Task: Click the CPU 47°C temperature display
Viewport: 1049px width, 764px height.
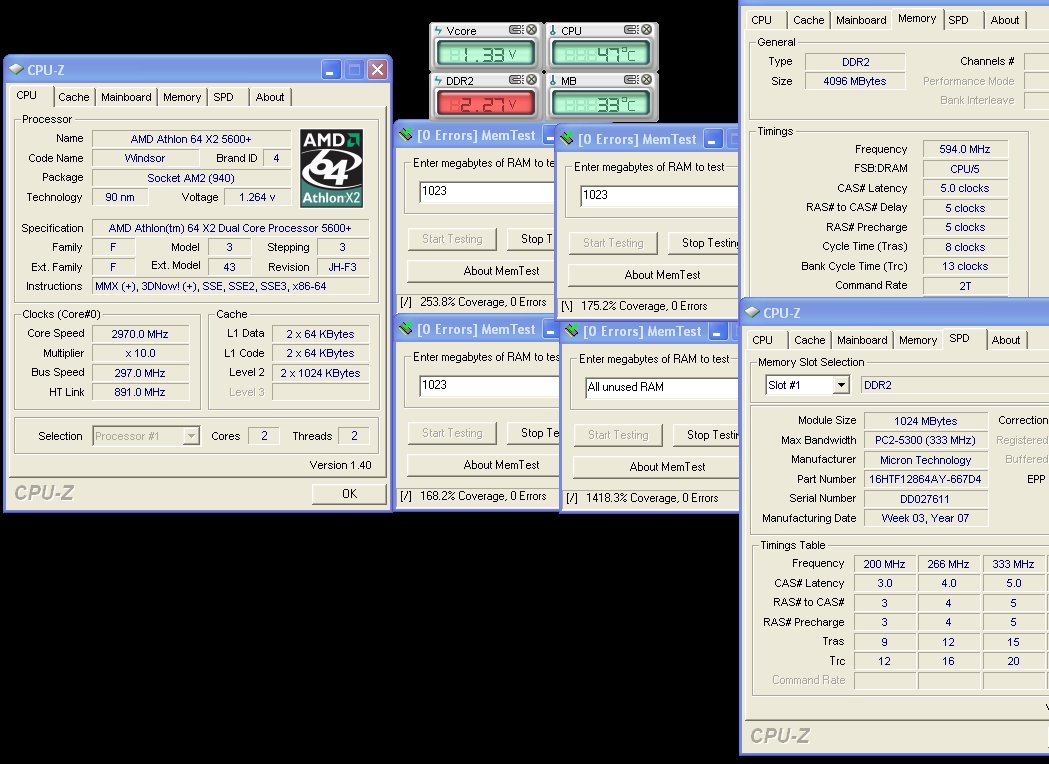Action: [x=601, y=54]
